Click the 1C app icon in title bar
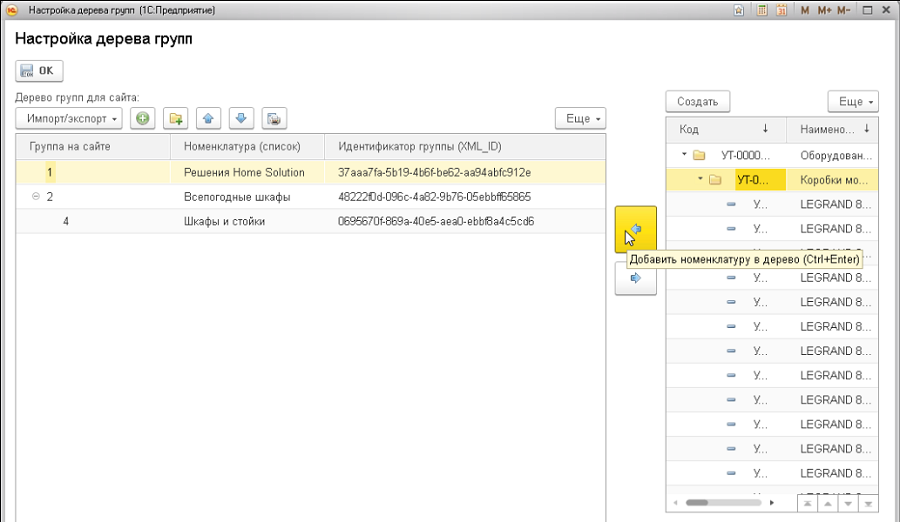Image resolution: width=900 pixels, height=522 pixels. tap(12, 10)
